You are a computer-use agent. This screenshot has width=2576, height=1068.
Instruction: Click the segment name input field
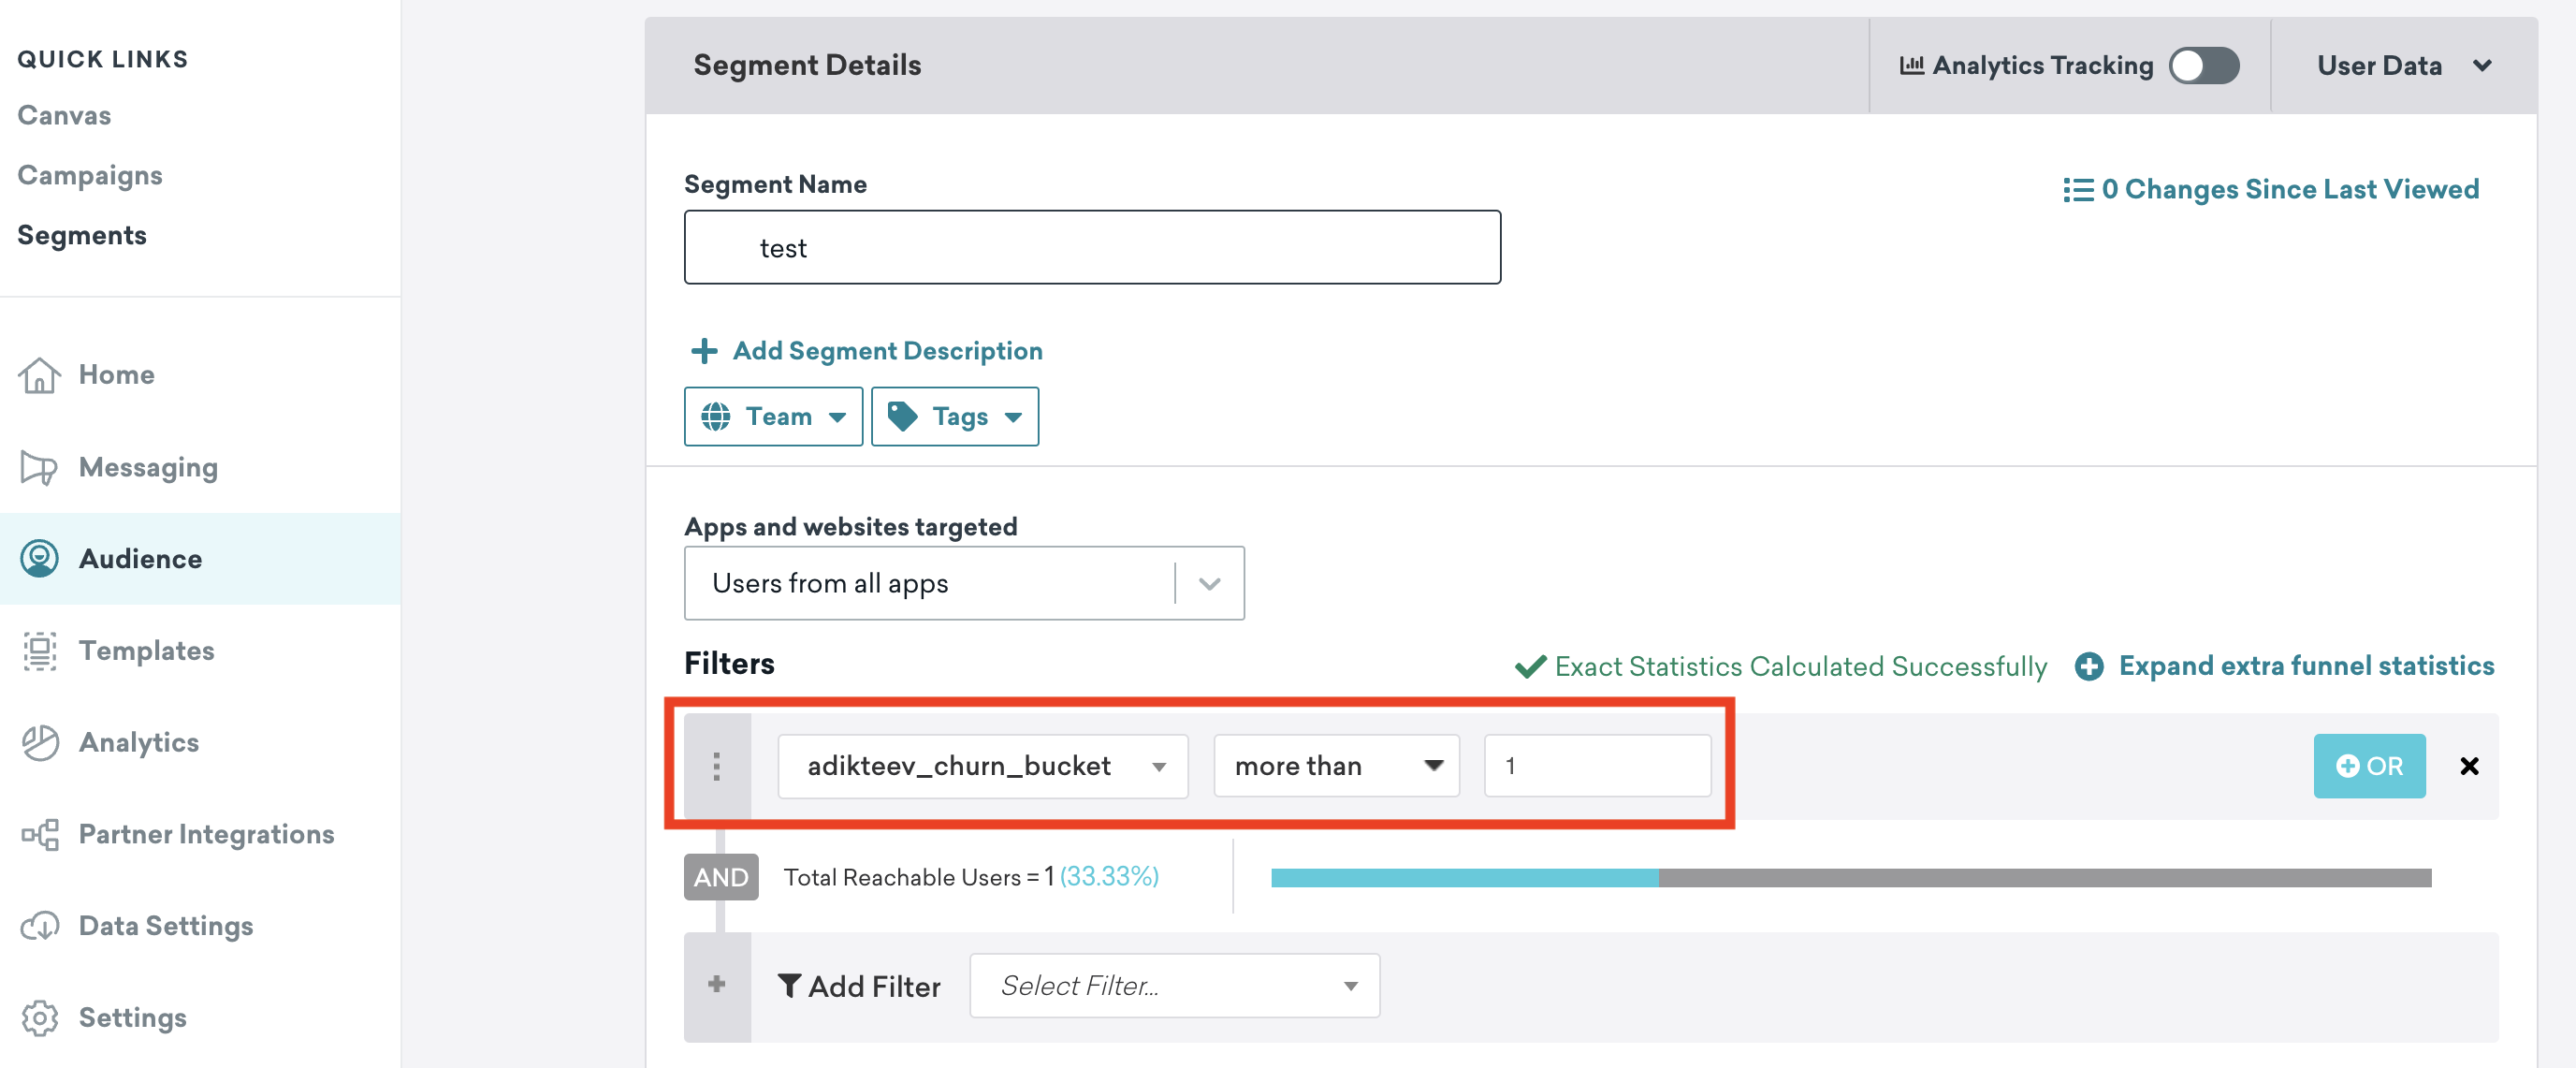coord(1094,246)
